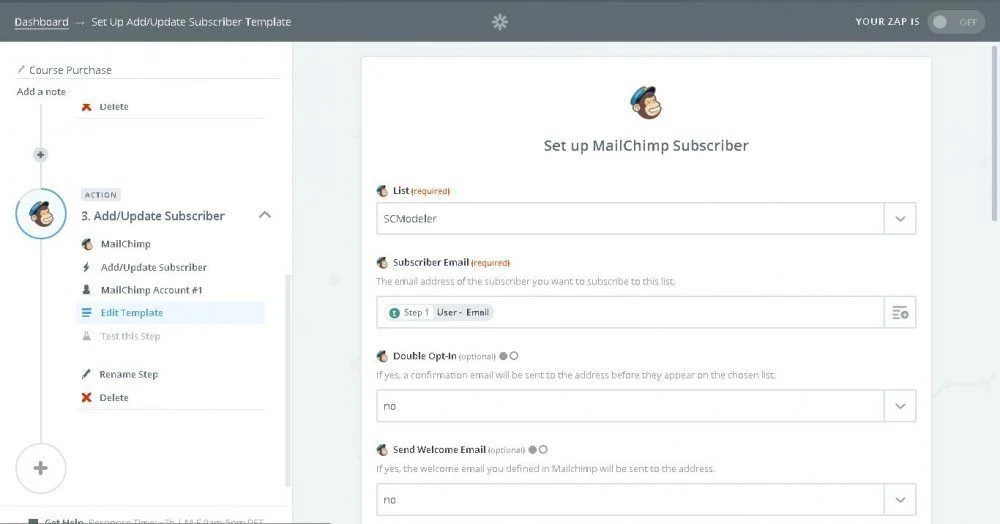Click the large plus to add step
The width and height of the screenshot is (1000, 524).
point(41,468)
